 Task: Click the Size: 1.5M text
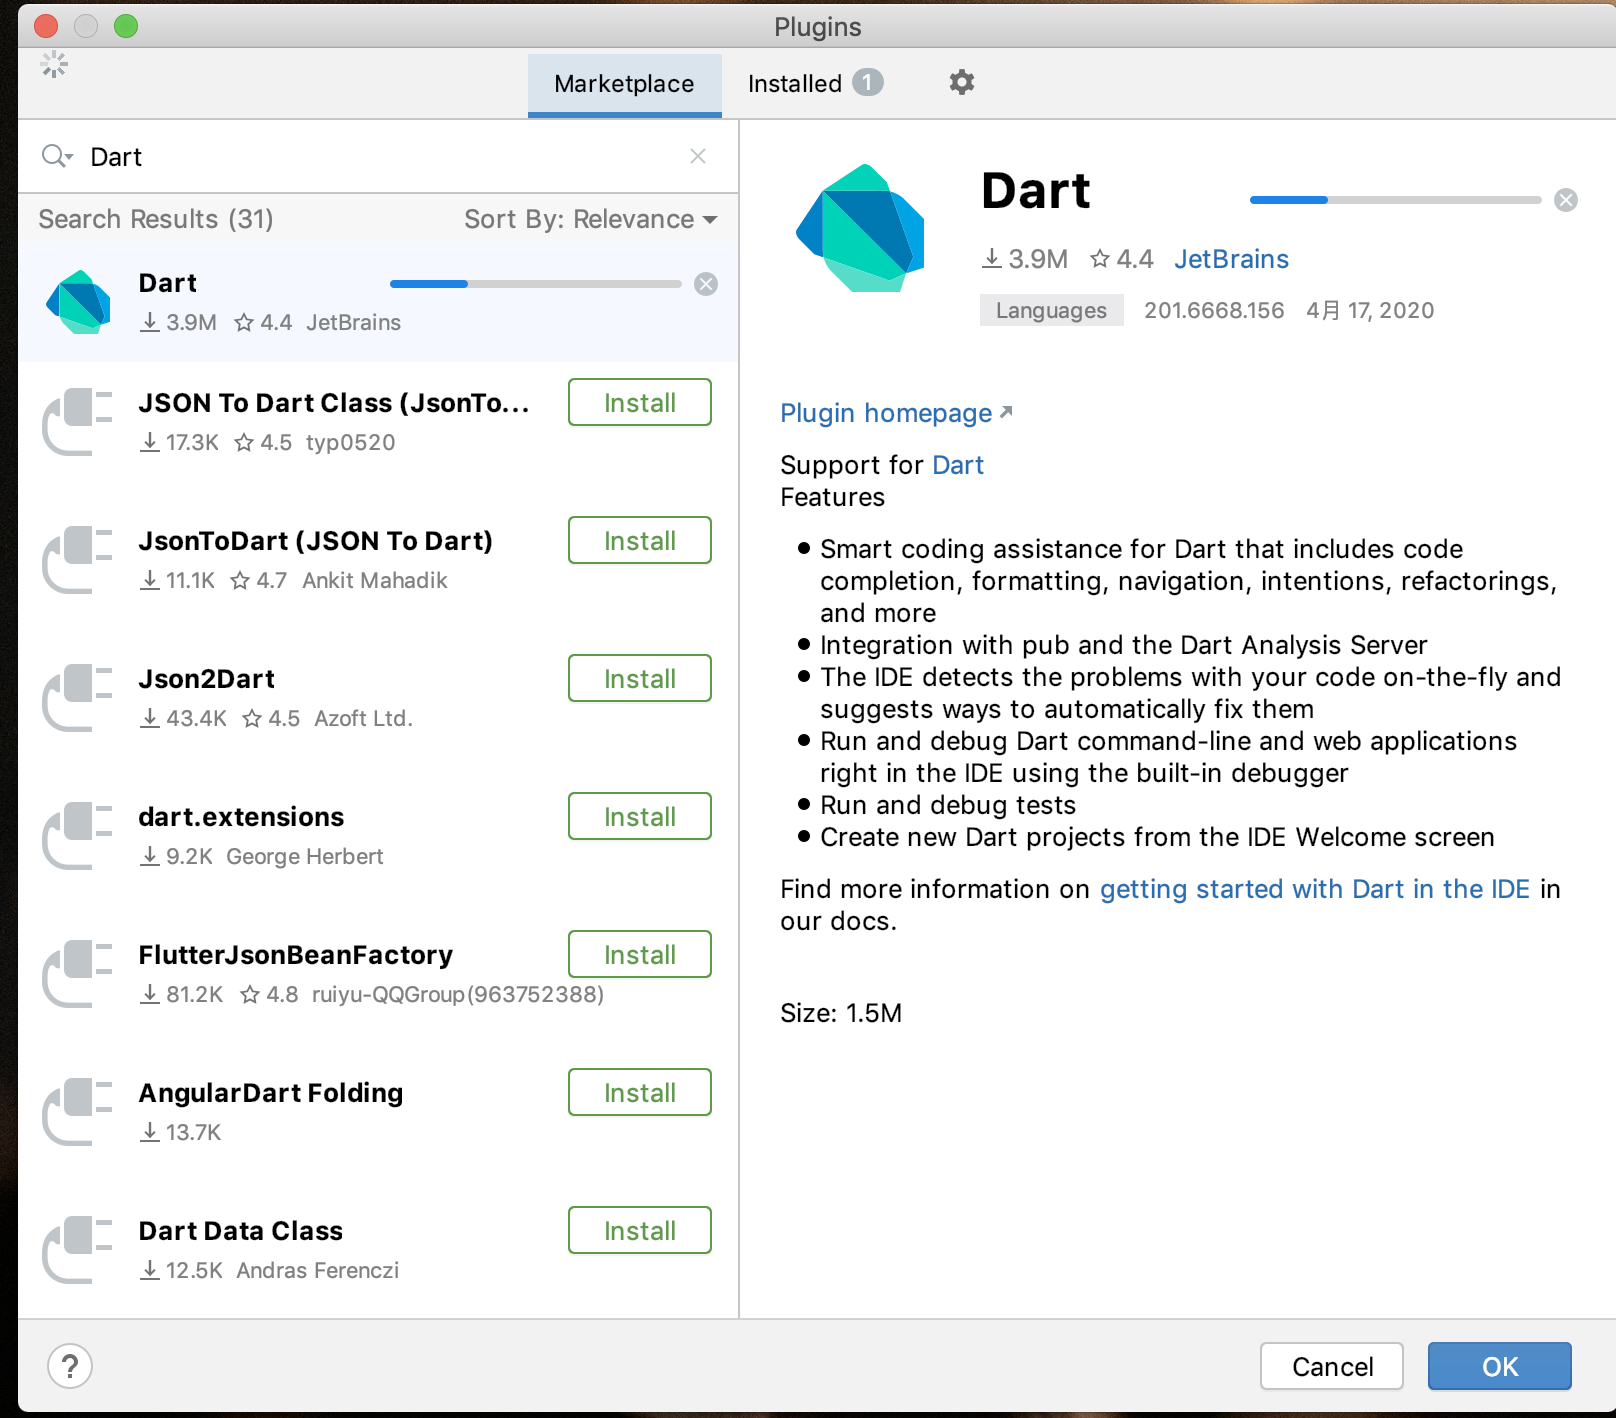coord(841,1013)
